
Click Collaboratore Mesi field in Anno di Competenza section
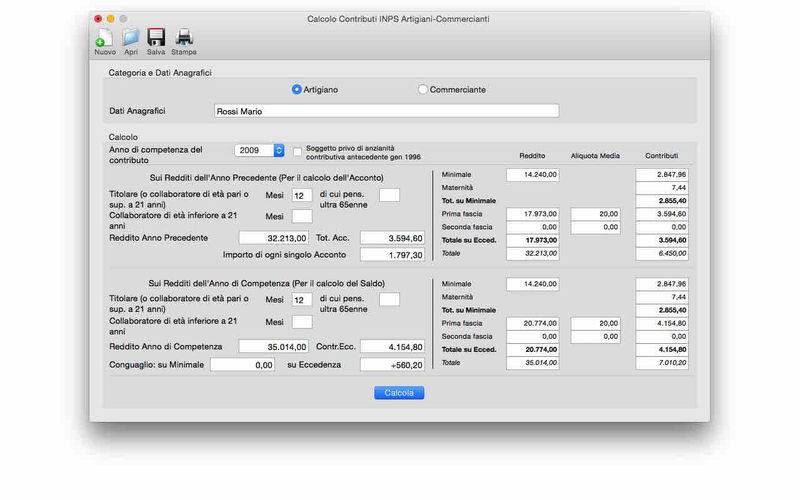(302, 322)
